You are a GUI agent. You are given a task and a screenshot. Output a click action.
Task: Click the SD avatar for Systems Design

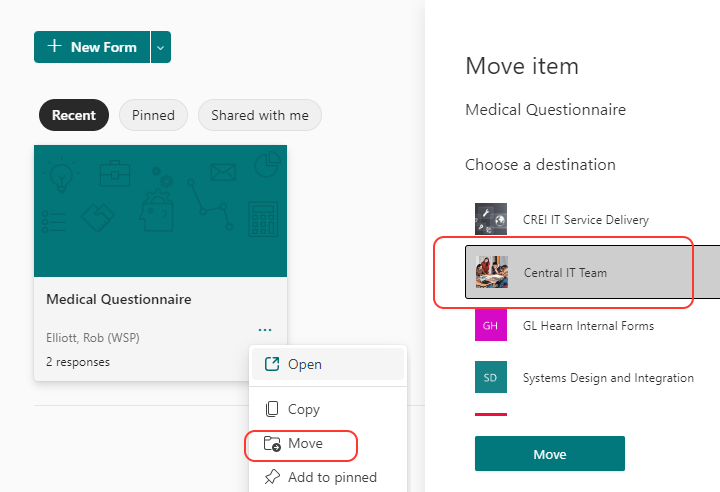491,377
